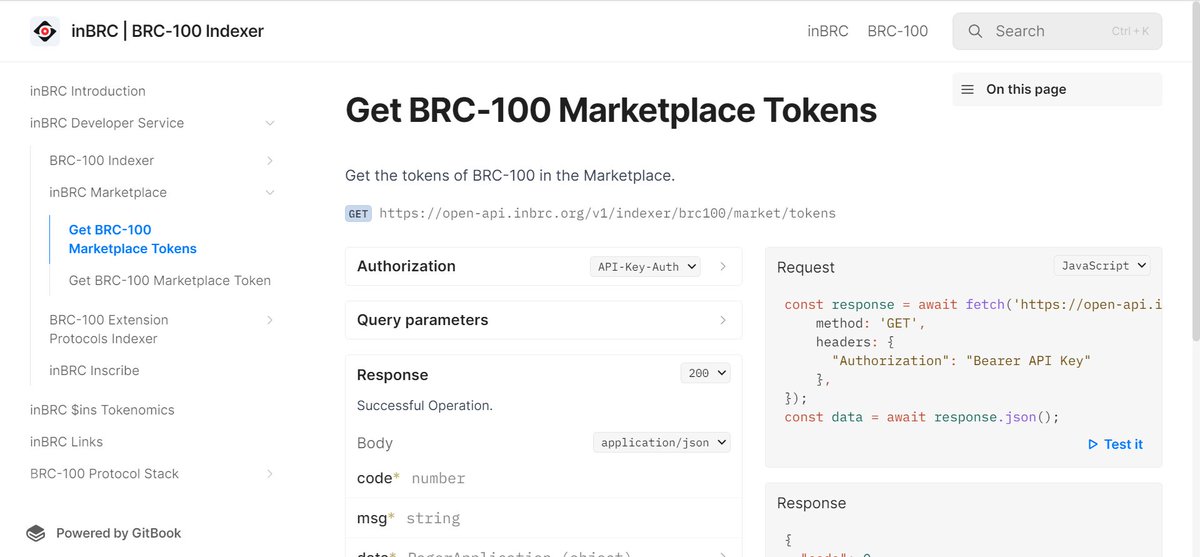This screenshot has width=1200, height=557.
Task: Open the 200 status code dropdown
Action: click(x=706, y=373)
